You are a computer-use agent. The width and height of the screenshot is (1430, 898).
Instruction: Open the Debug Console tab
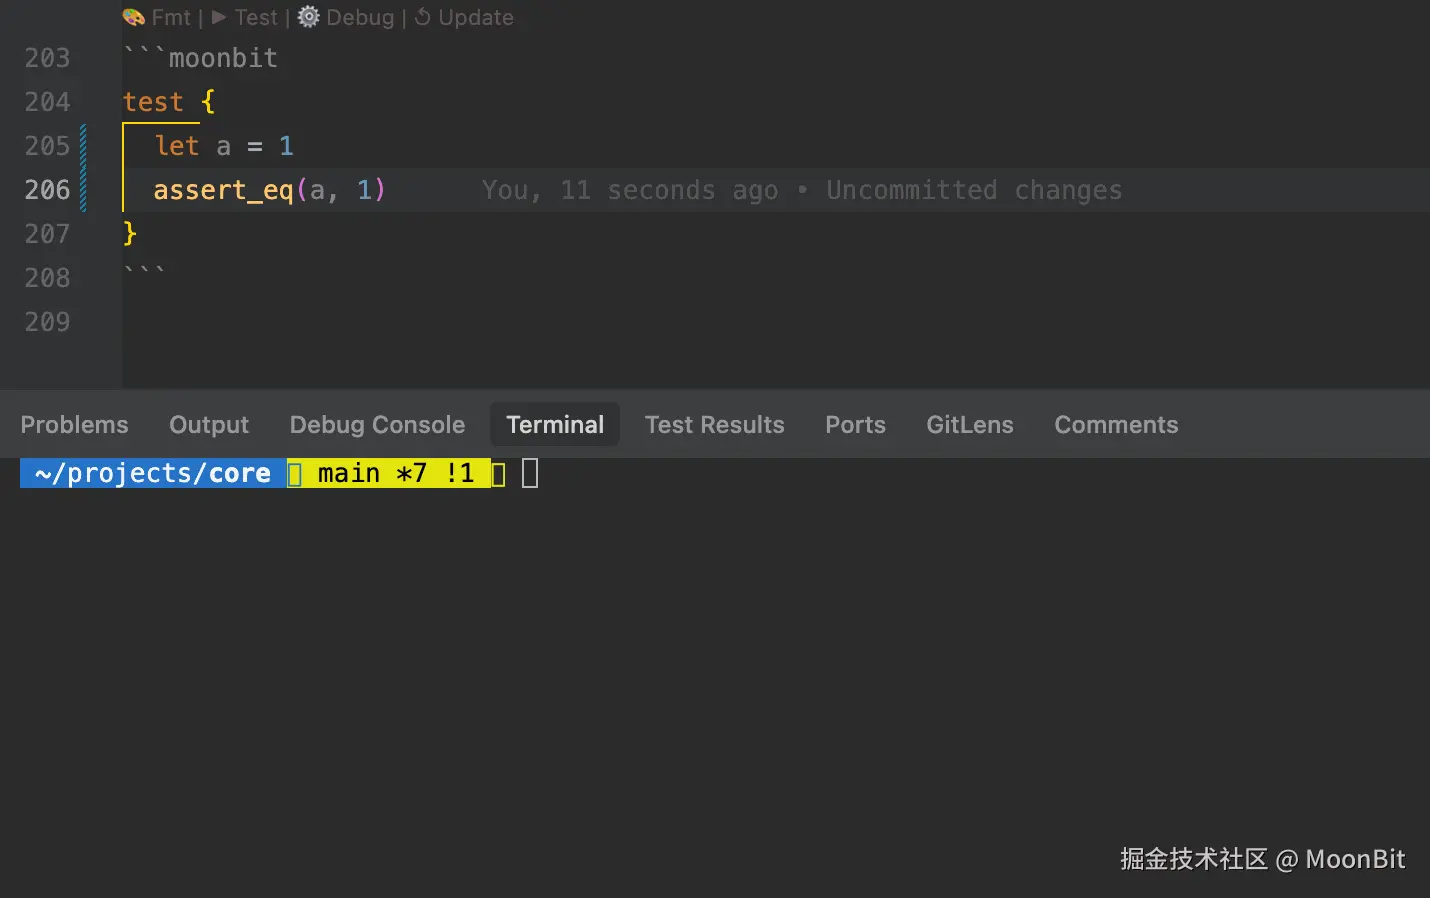(x=377, y=425)
